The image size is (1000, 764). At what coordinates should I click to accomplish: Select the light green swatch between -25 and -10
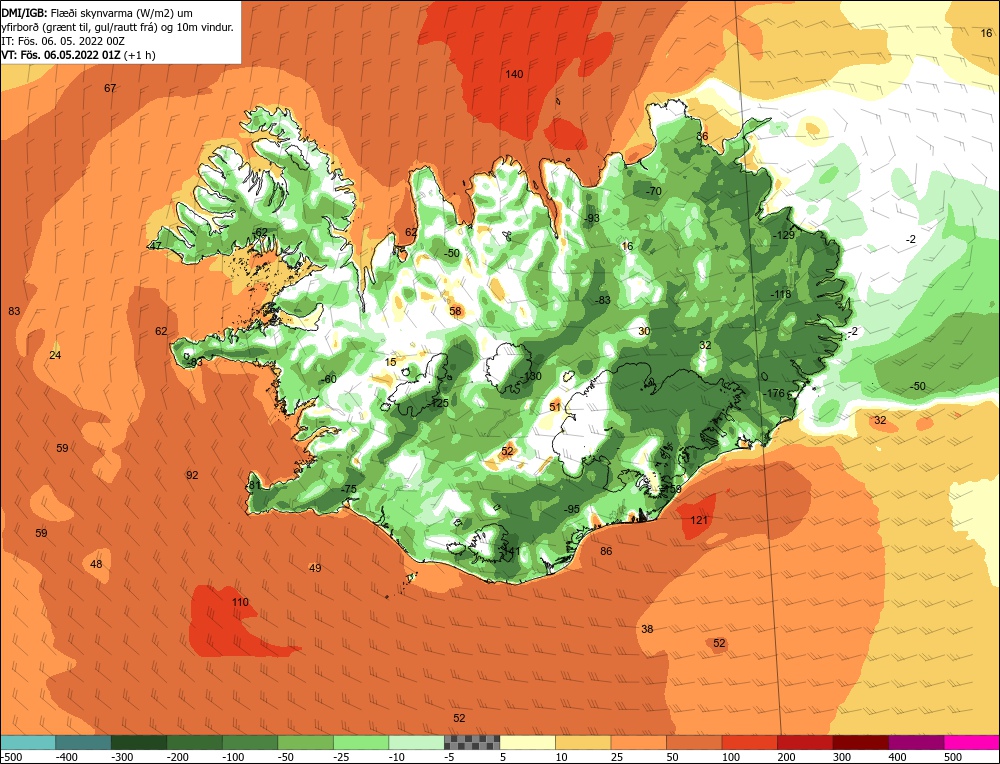tap(361, 742)
